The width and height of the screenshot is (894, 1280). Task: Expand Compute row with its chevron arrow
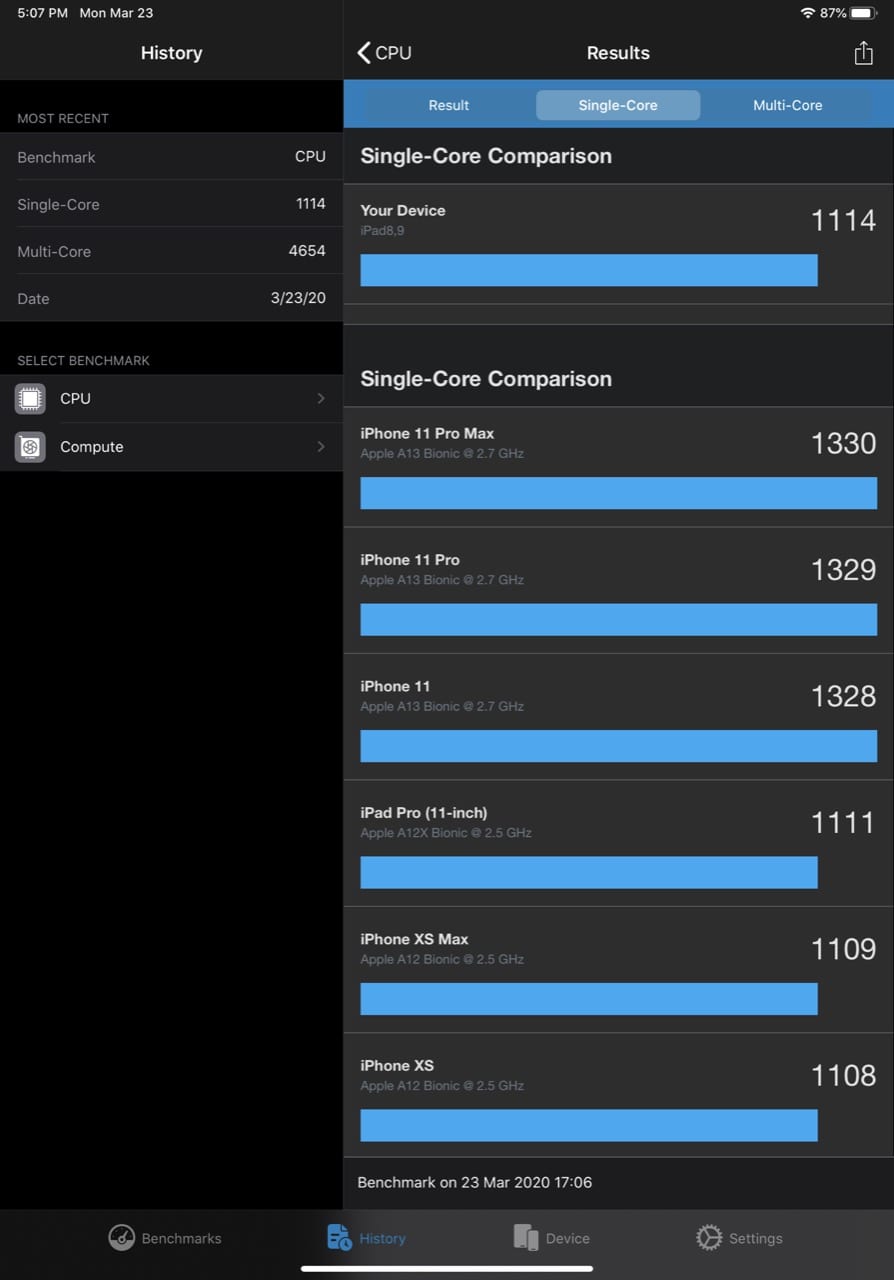321,447
